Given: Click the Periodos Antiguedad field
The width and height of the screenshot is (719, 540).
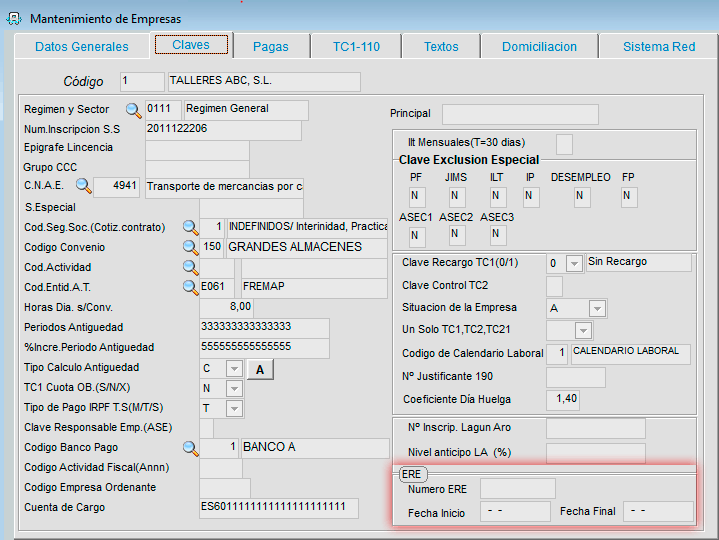Looking at the screenshot, I should (265, 328).
